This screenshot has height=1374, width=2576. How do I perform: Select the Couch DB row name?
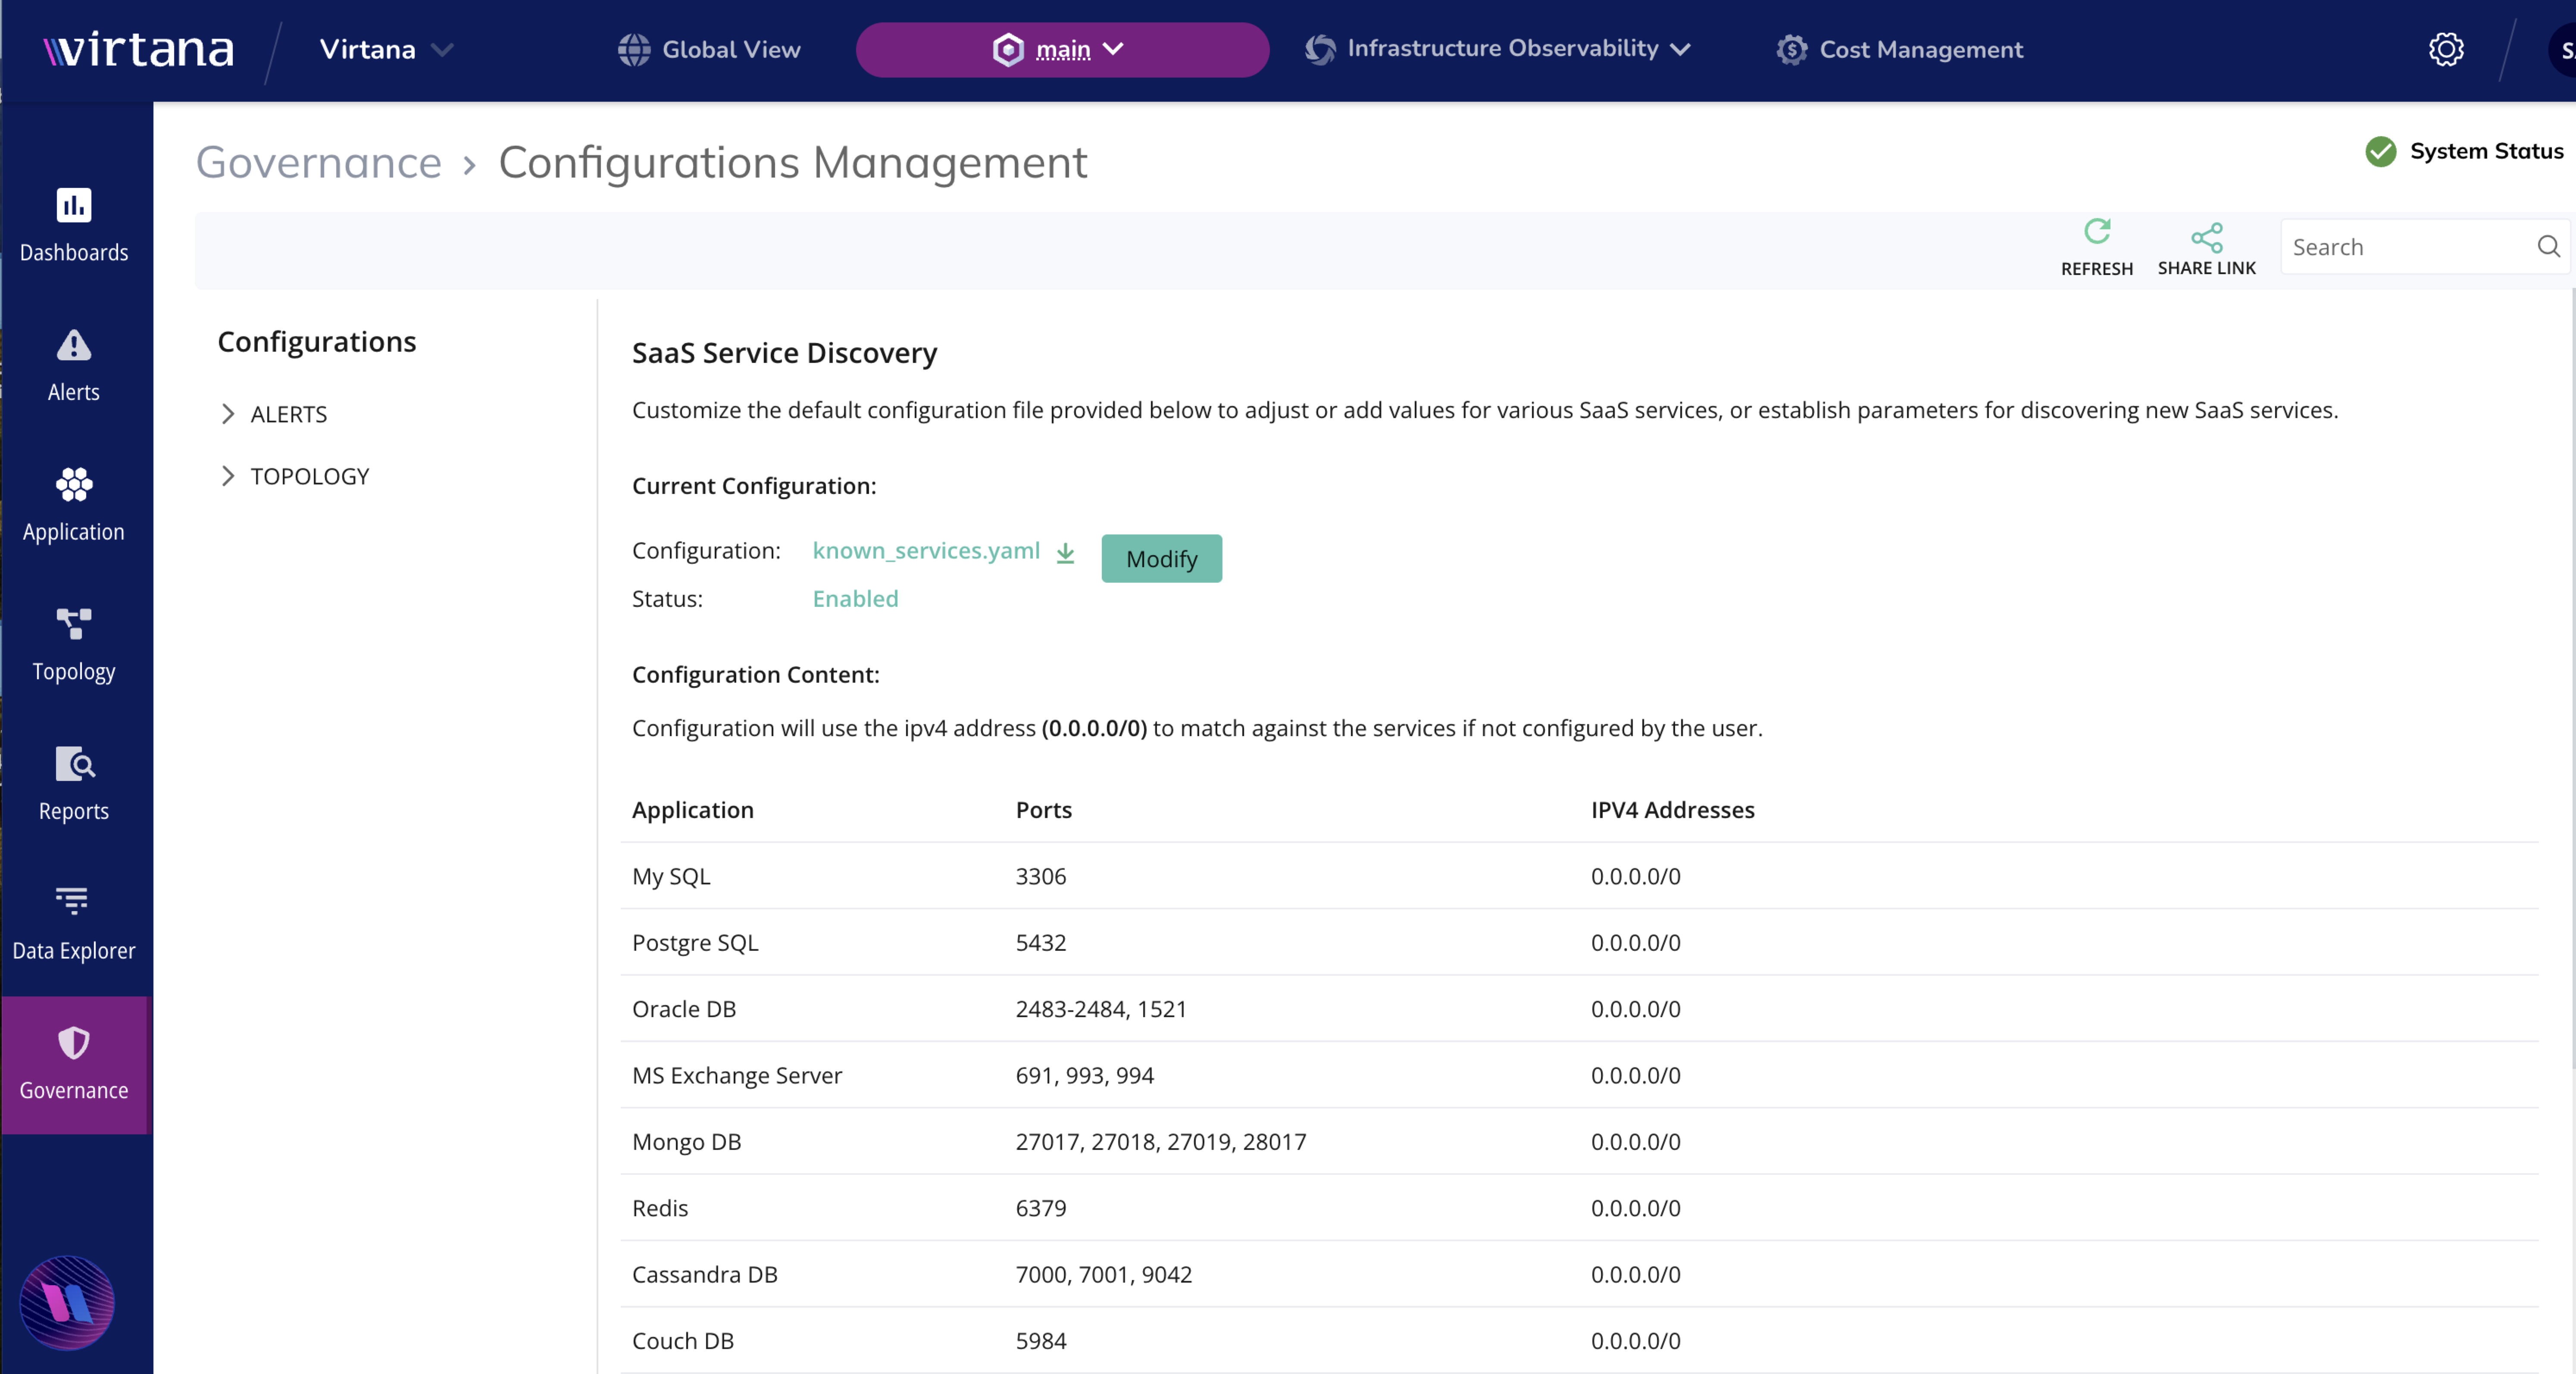click(x=683, y=1341)
